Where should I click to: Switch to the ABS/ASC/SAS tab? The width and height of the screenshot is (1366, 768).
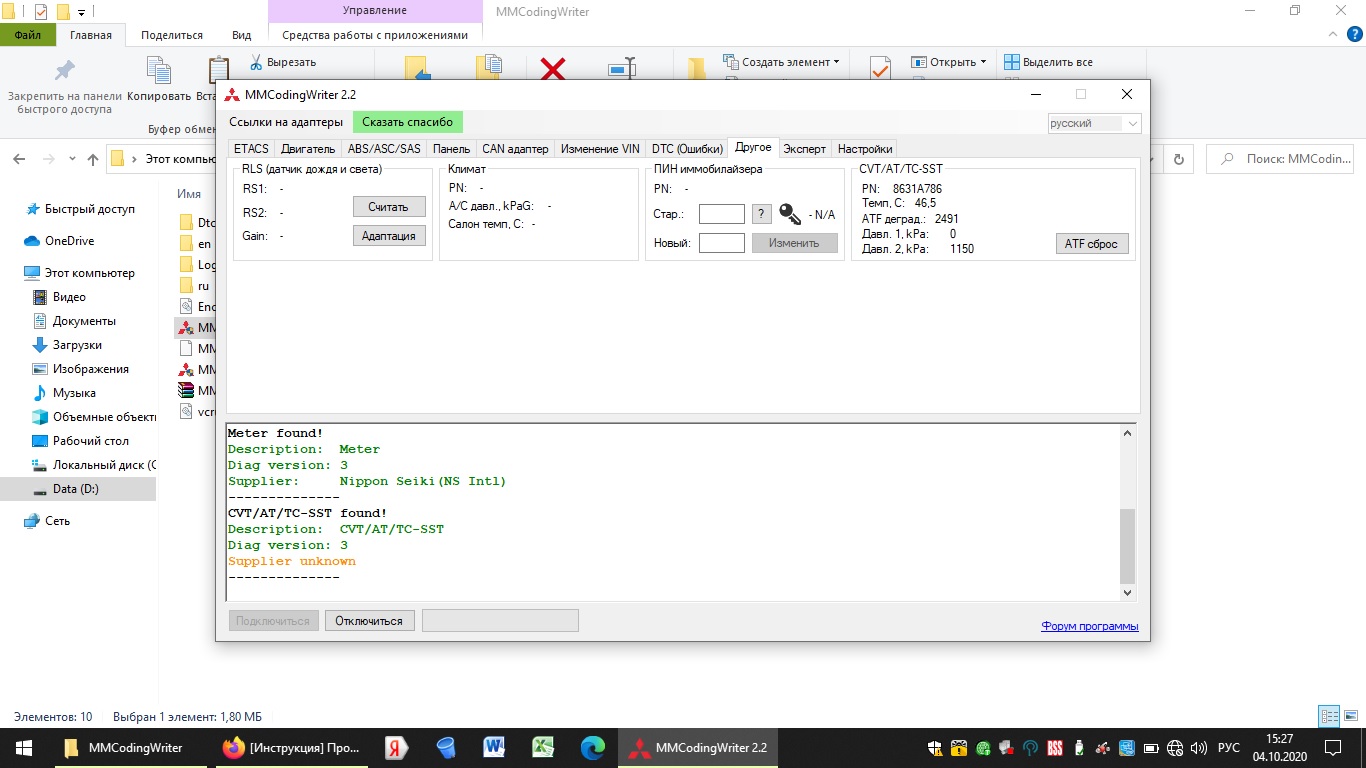[x=384, y=149]
